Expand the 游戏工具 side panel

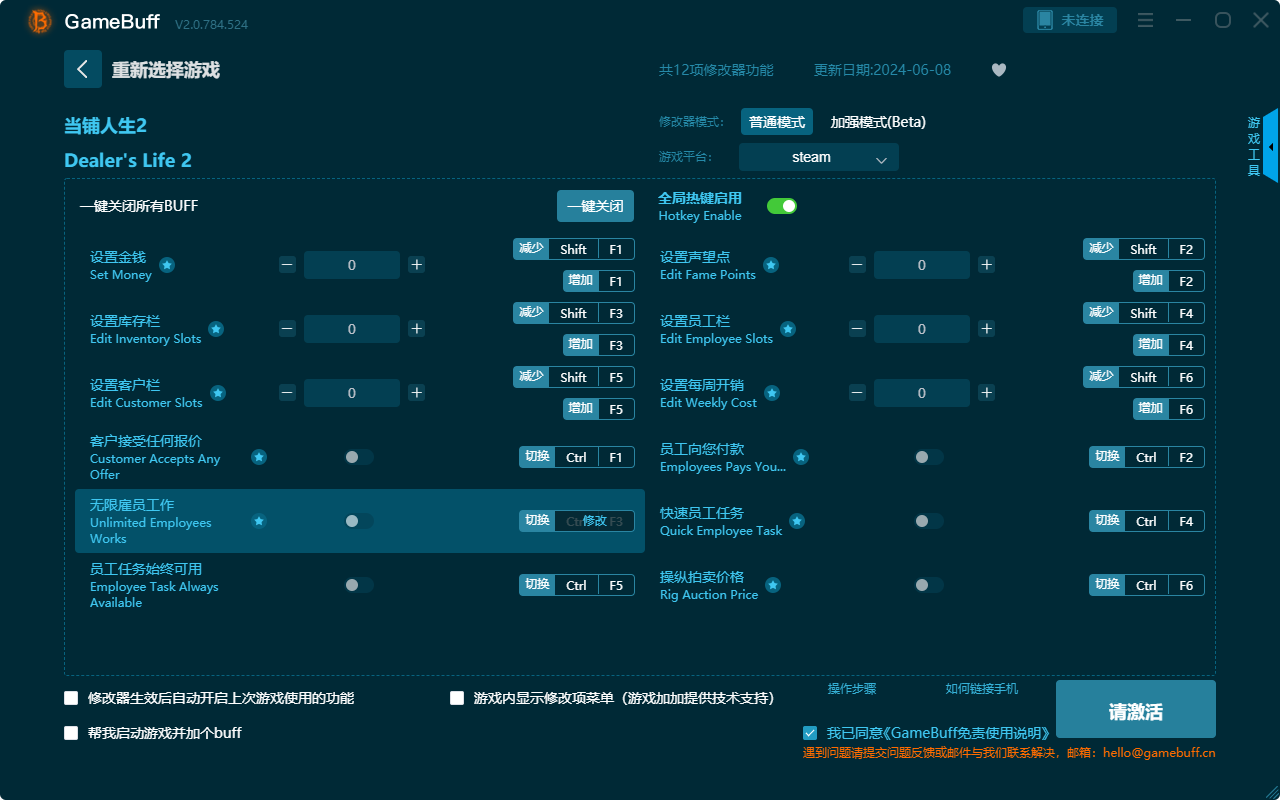1269,146
